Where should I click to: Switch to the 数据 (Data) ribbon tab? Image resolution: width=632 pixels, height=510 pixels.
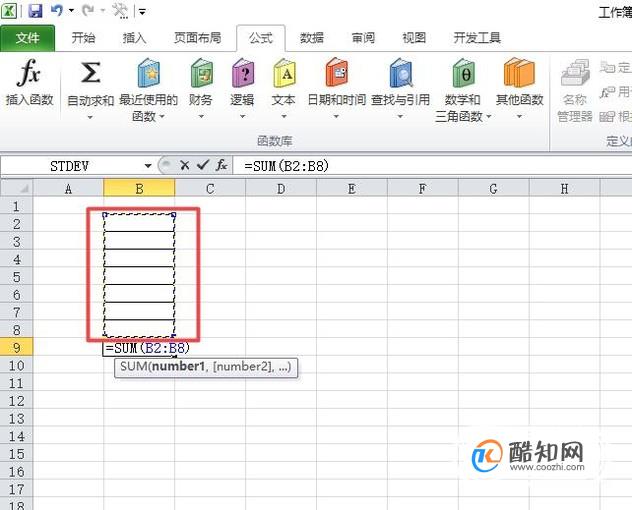click(312, 38)
